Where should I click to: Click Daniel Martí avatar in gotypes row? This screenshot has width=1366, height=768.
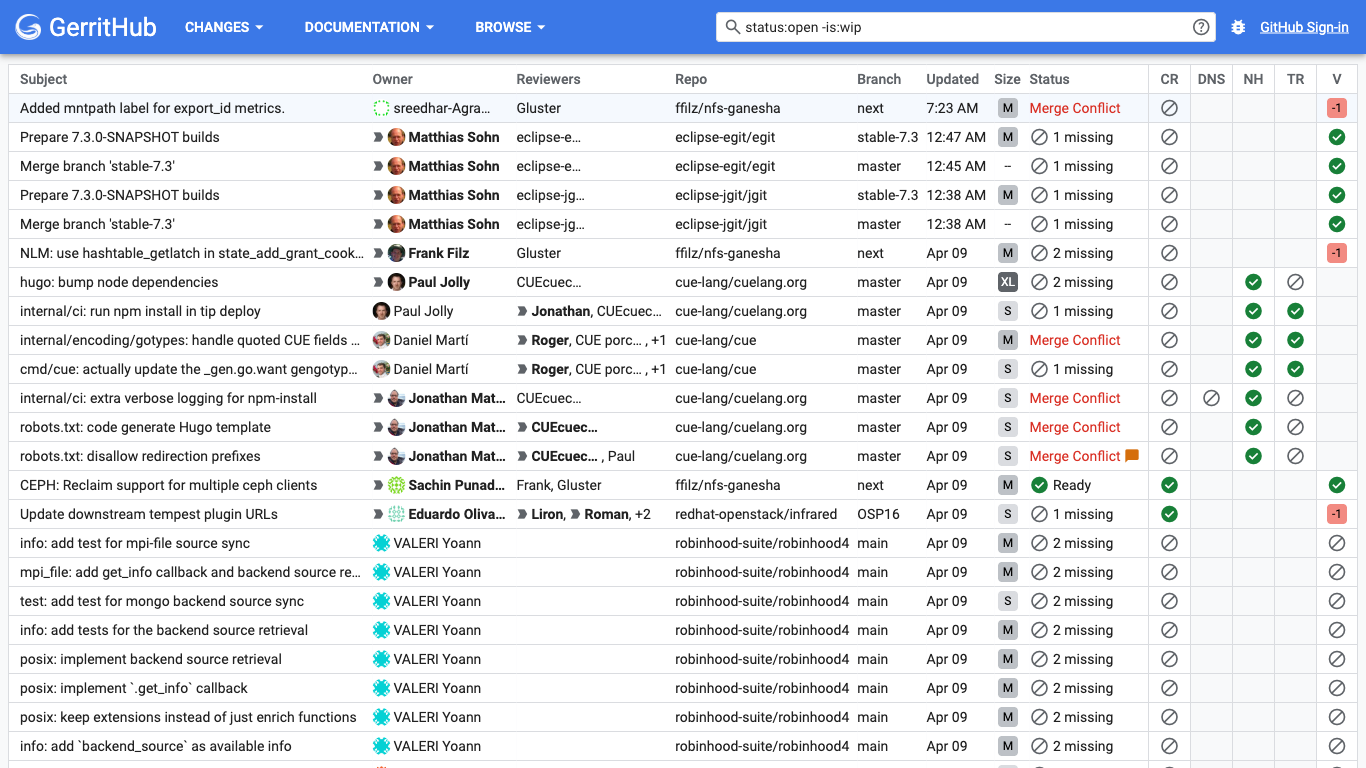(x=381, y=340)
